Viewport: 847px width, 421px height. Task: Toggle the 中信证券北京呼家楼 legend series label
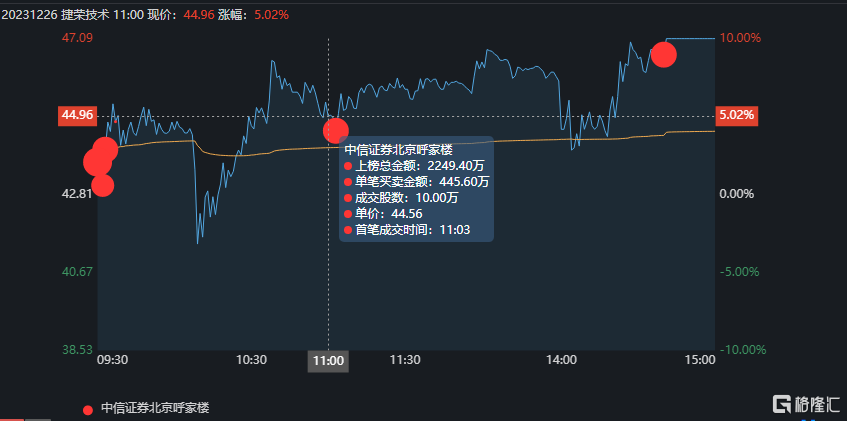coord(155,408)
